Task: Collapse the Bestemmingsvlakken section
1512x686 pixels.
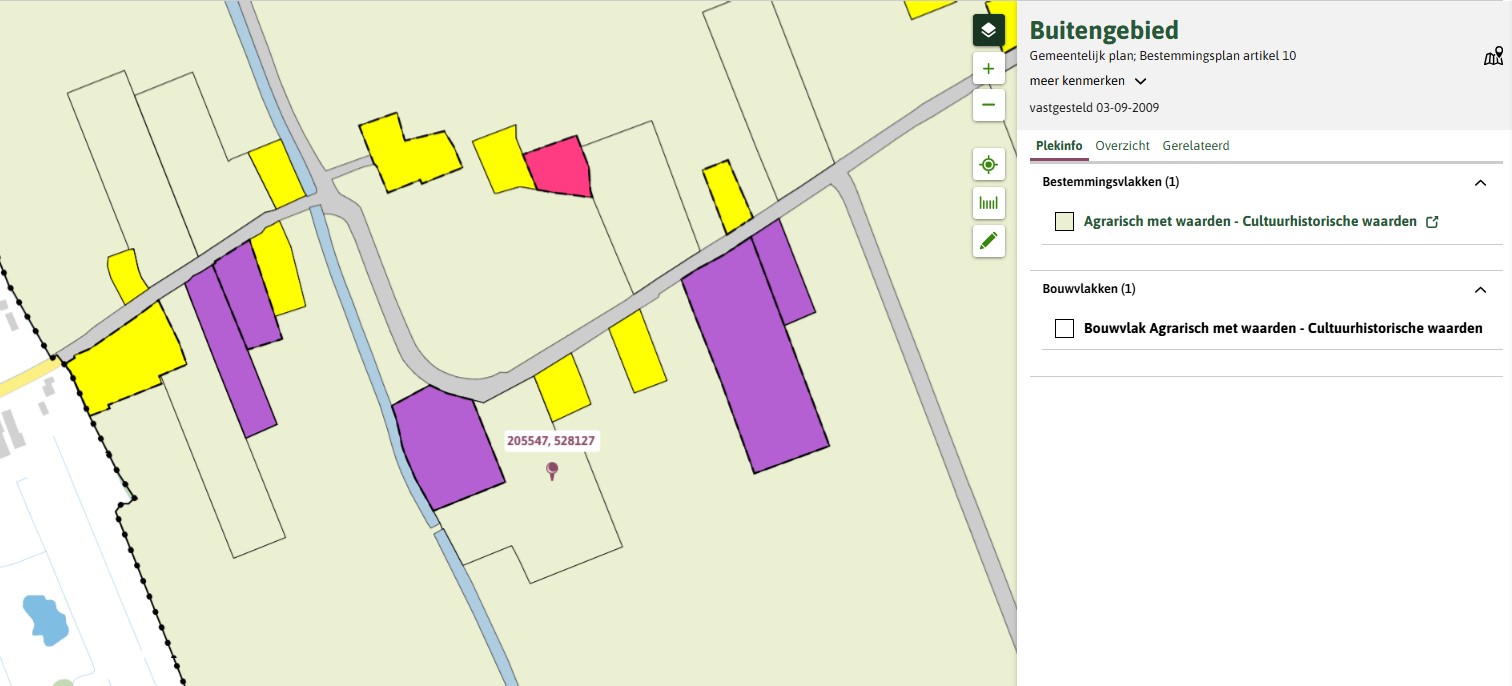Action: 1480,183
